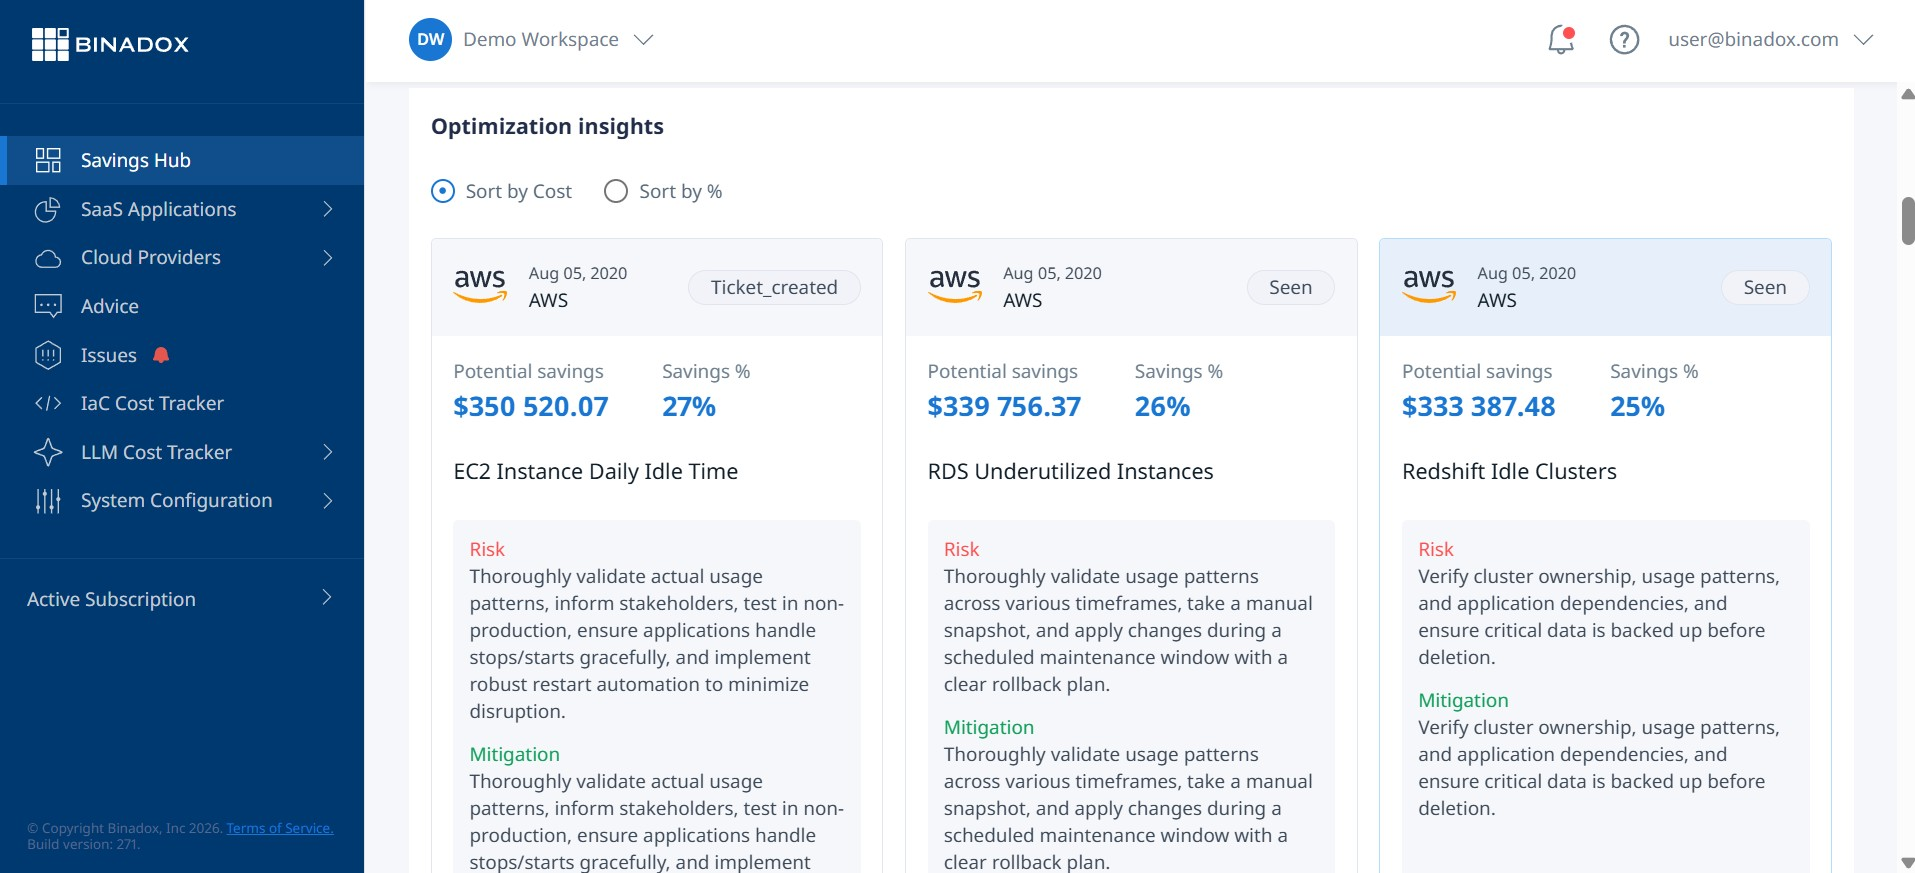The width and height of the screenshot is (1915, 873).
Task: Click the Risk heading on EC2 card
Action: click(x=487, y=549)
